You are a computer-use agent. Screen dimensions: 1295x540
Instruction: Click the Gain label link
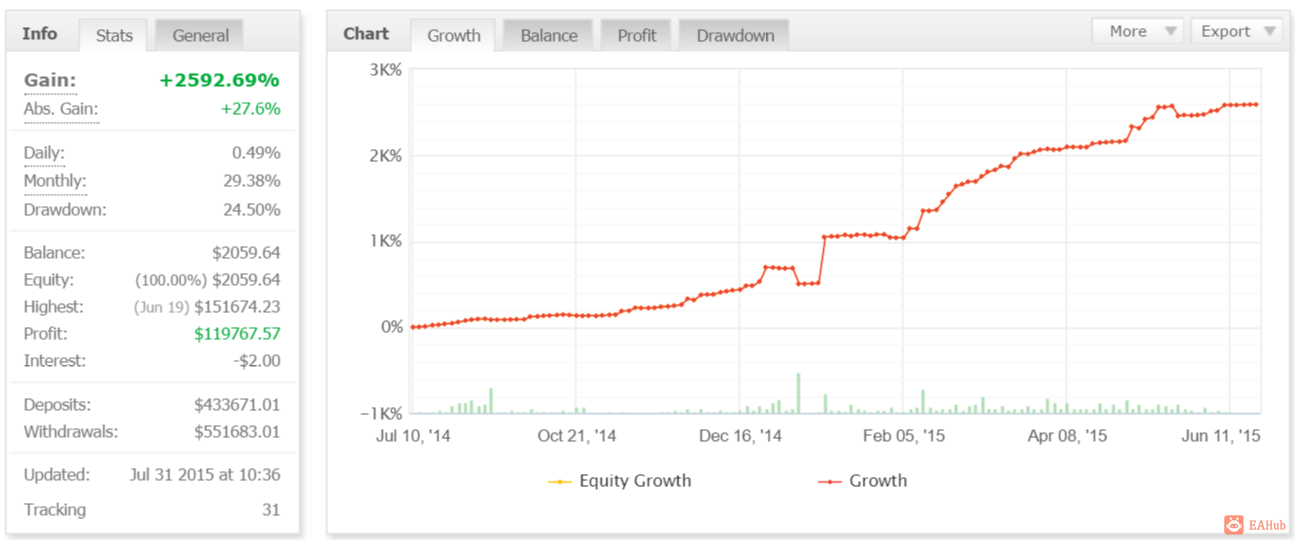coord(50,80)
